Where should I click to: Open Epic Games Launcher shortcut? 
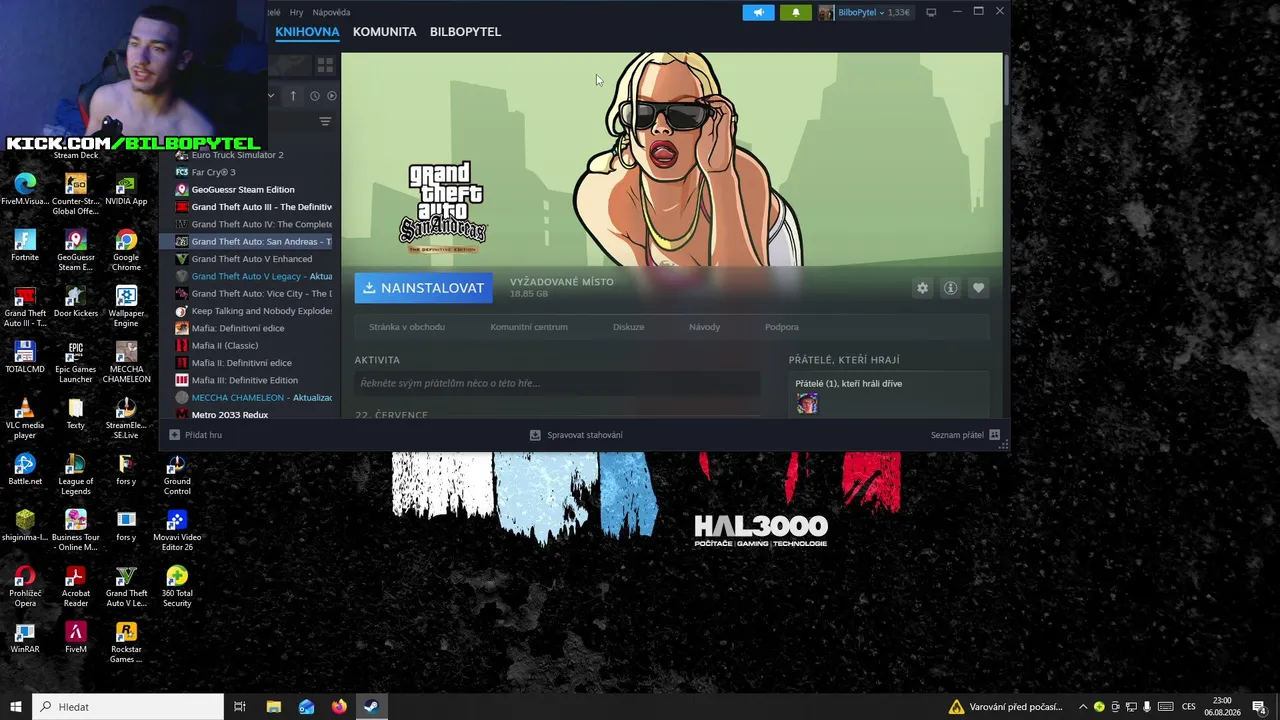tap(75, 363)
